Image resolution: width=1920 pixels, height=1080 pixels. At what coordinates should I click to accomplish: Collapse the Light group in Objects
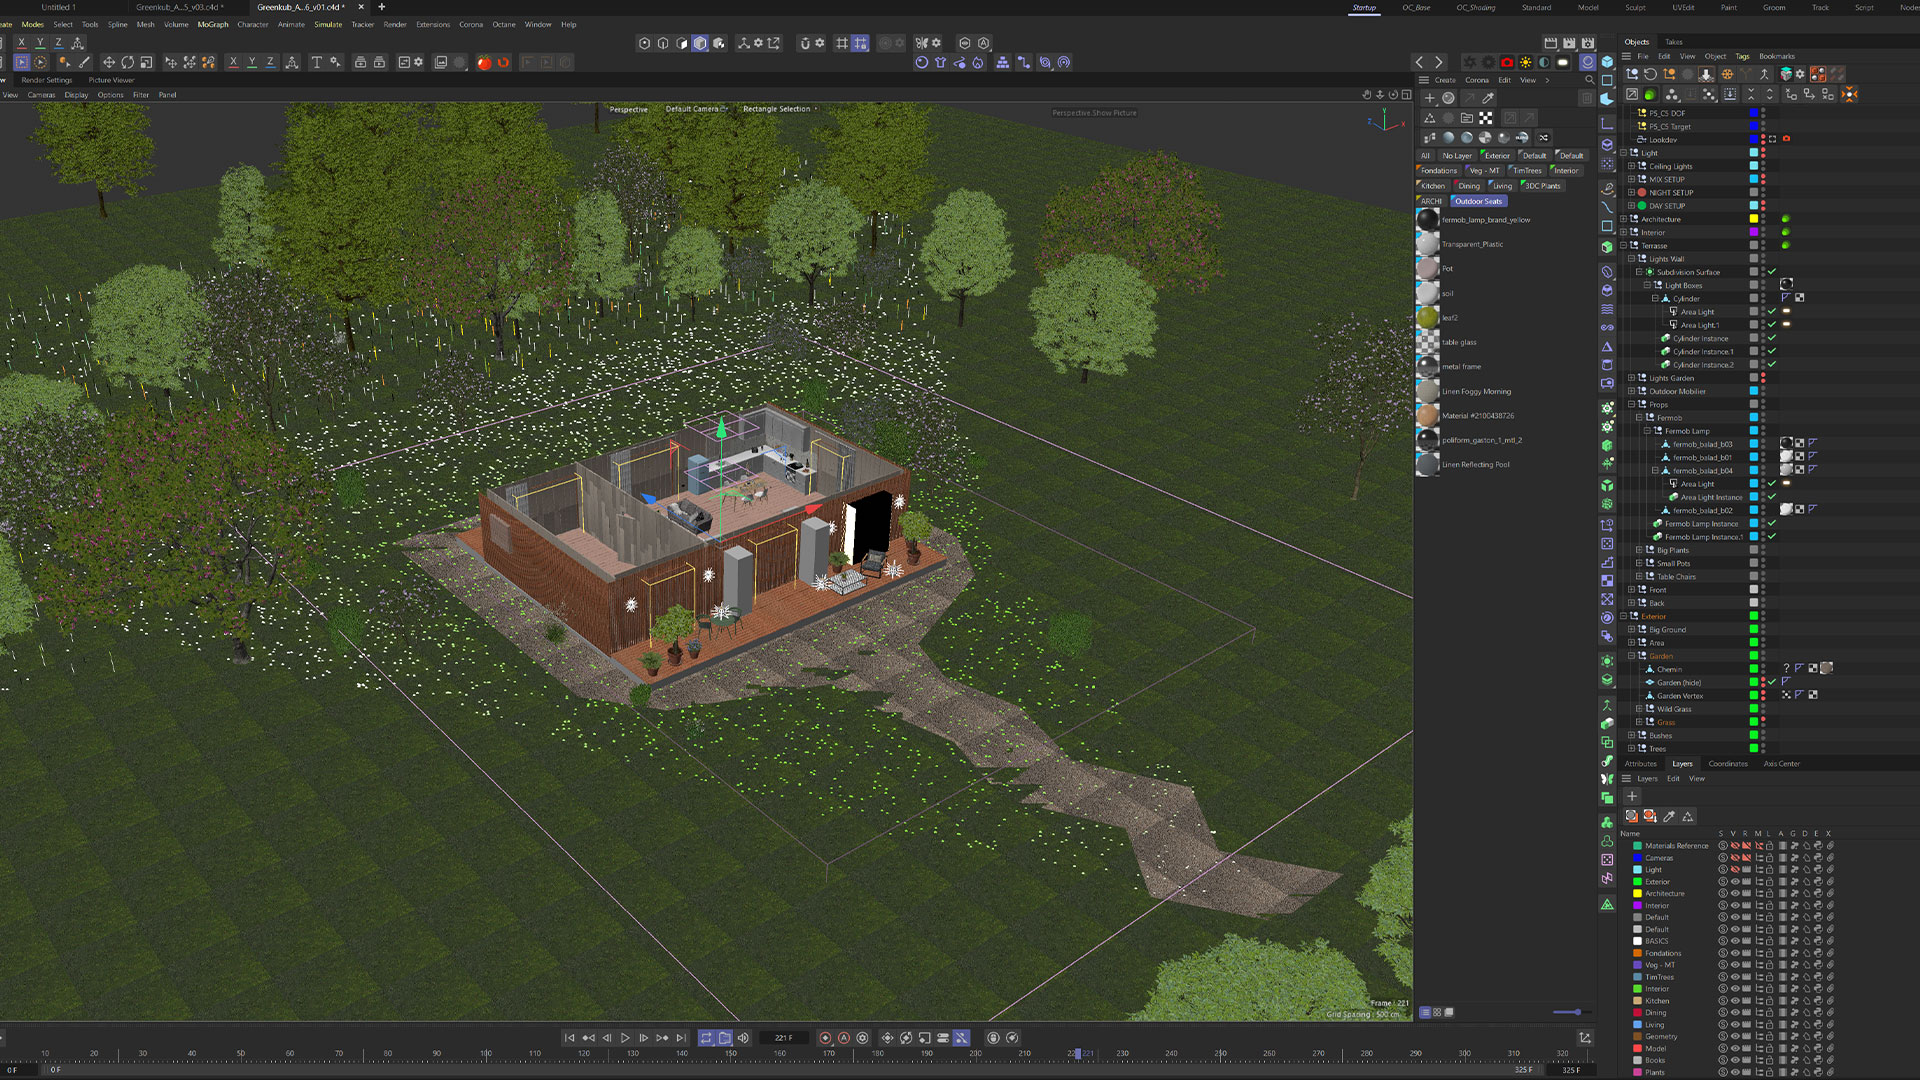pos(1623,153)
